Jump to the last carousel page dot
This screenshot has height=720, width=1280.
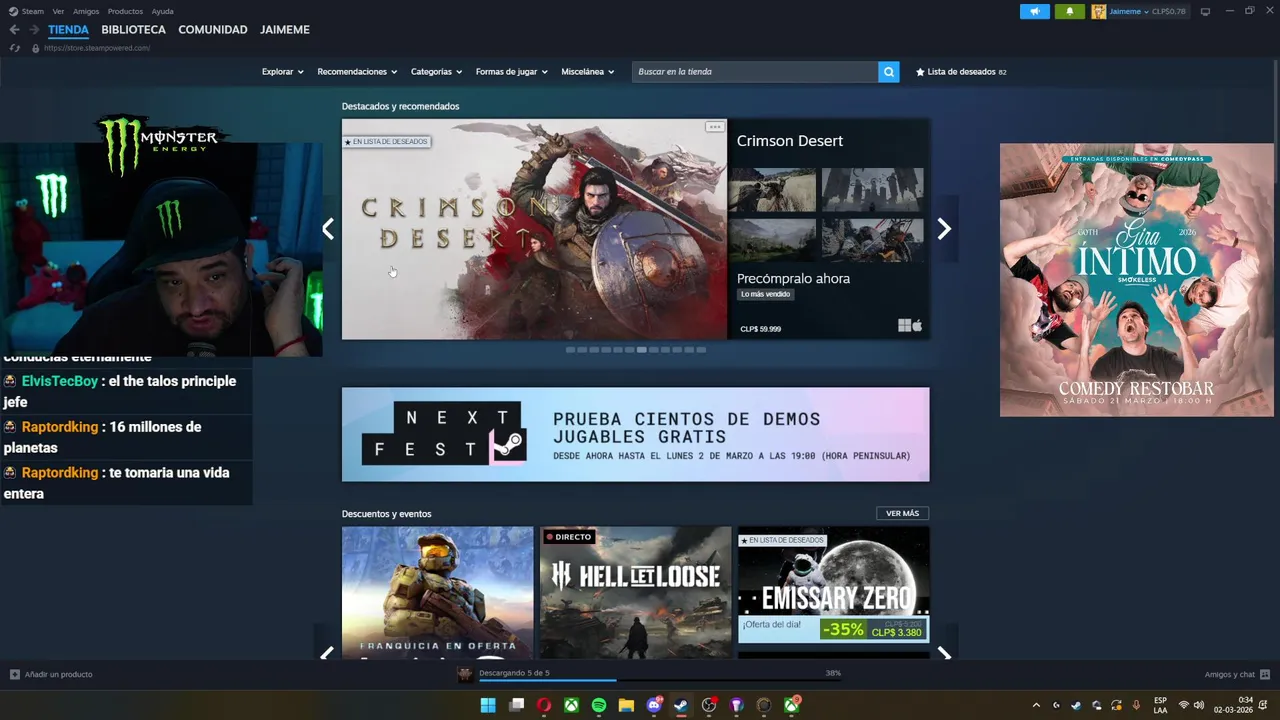701,350
